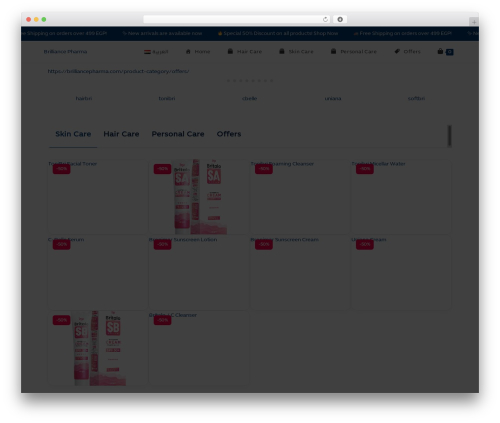This screenshot has width=500, height=423.
Task: Open the tonibri brand link
Action: (167, 99)
